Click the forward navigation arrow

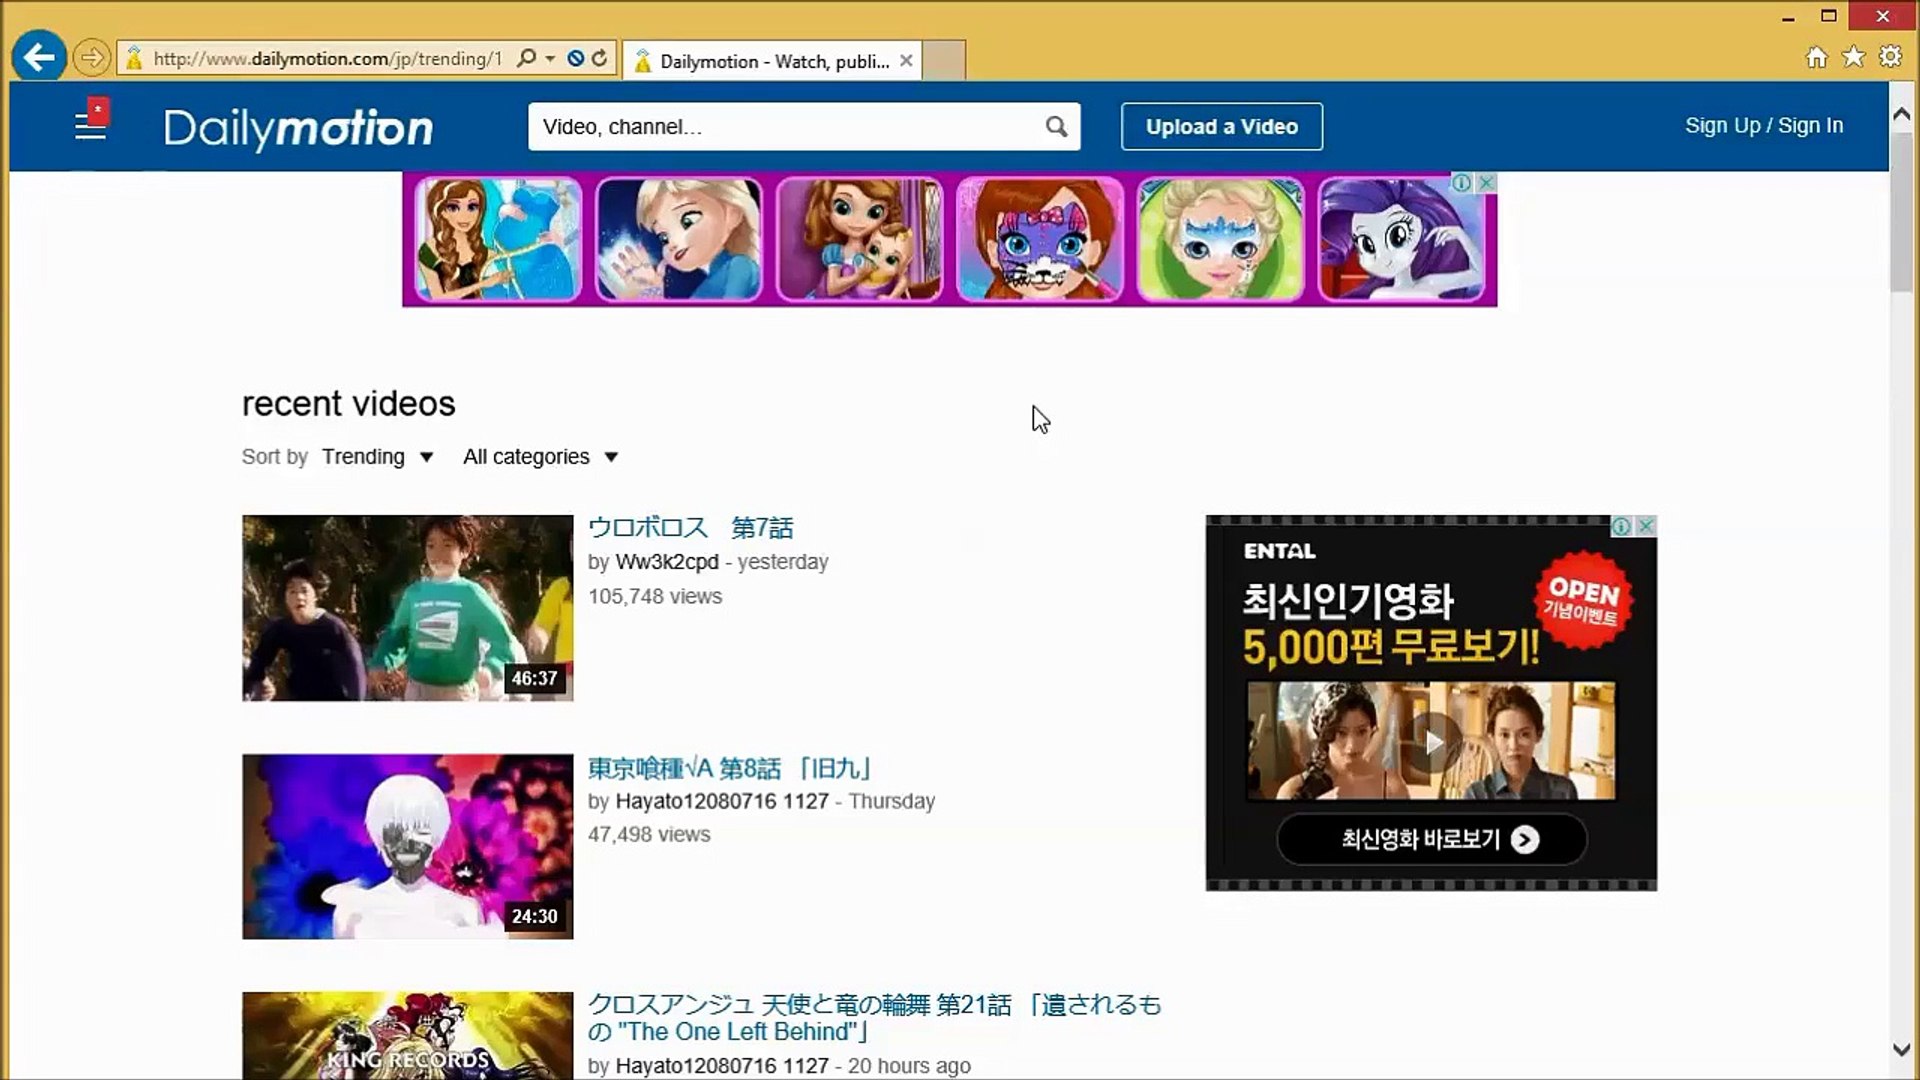coord(92,57)
